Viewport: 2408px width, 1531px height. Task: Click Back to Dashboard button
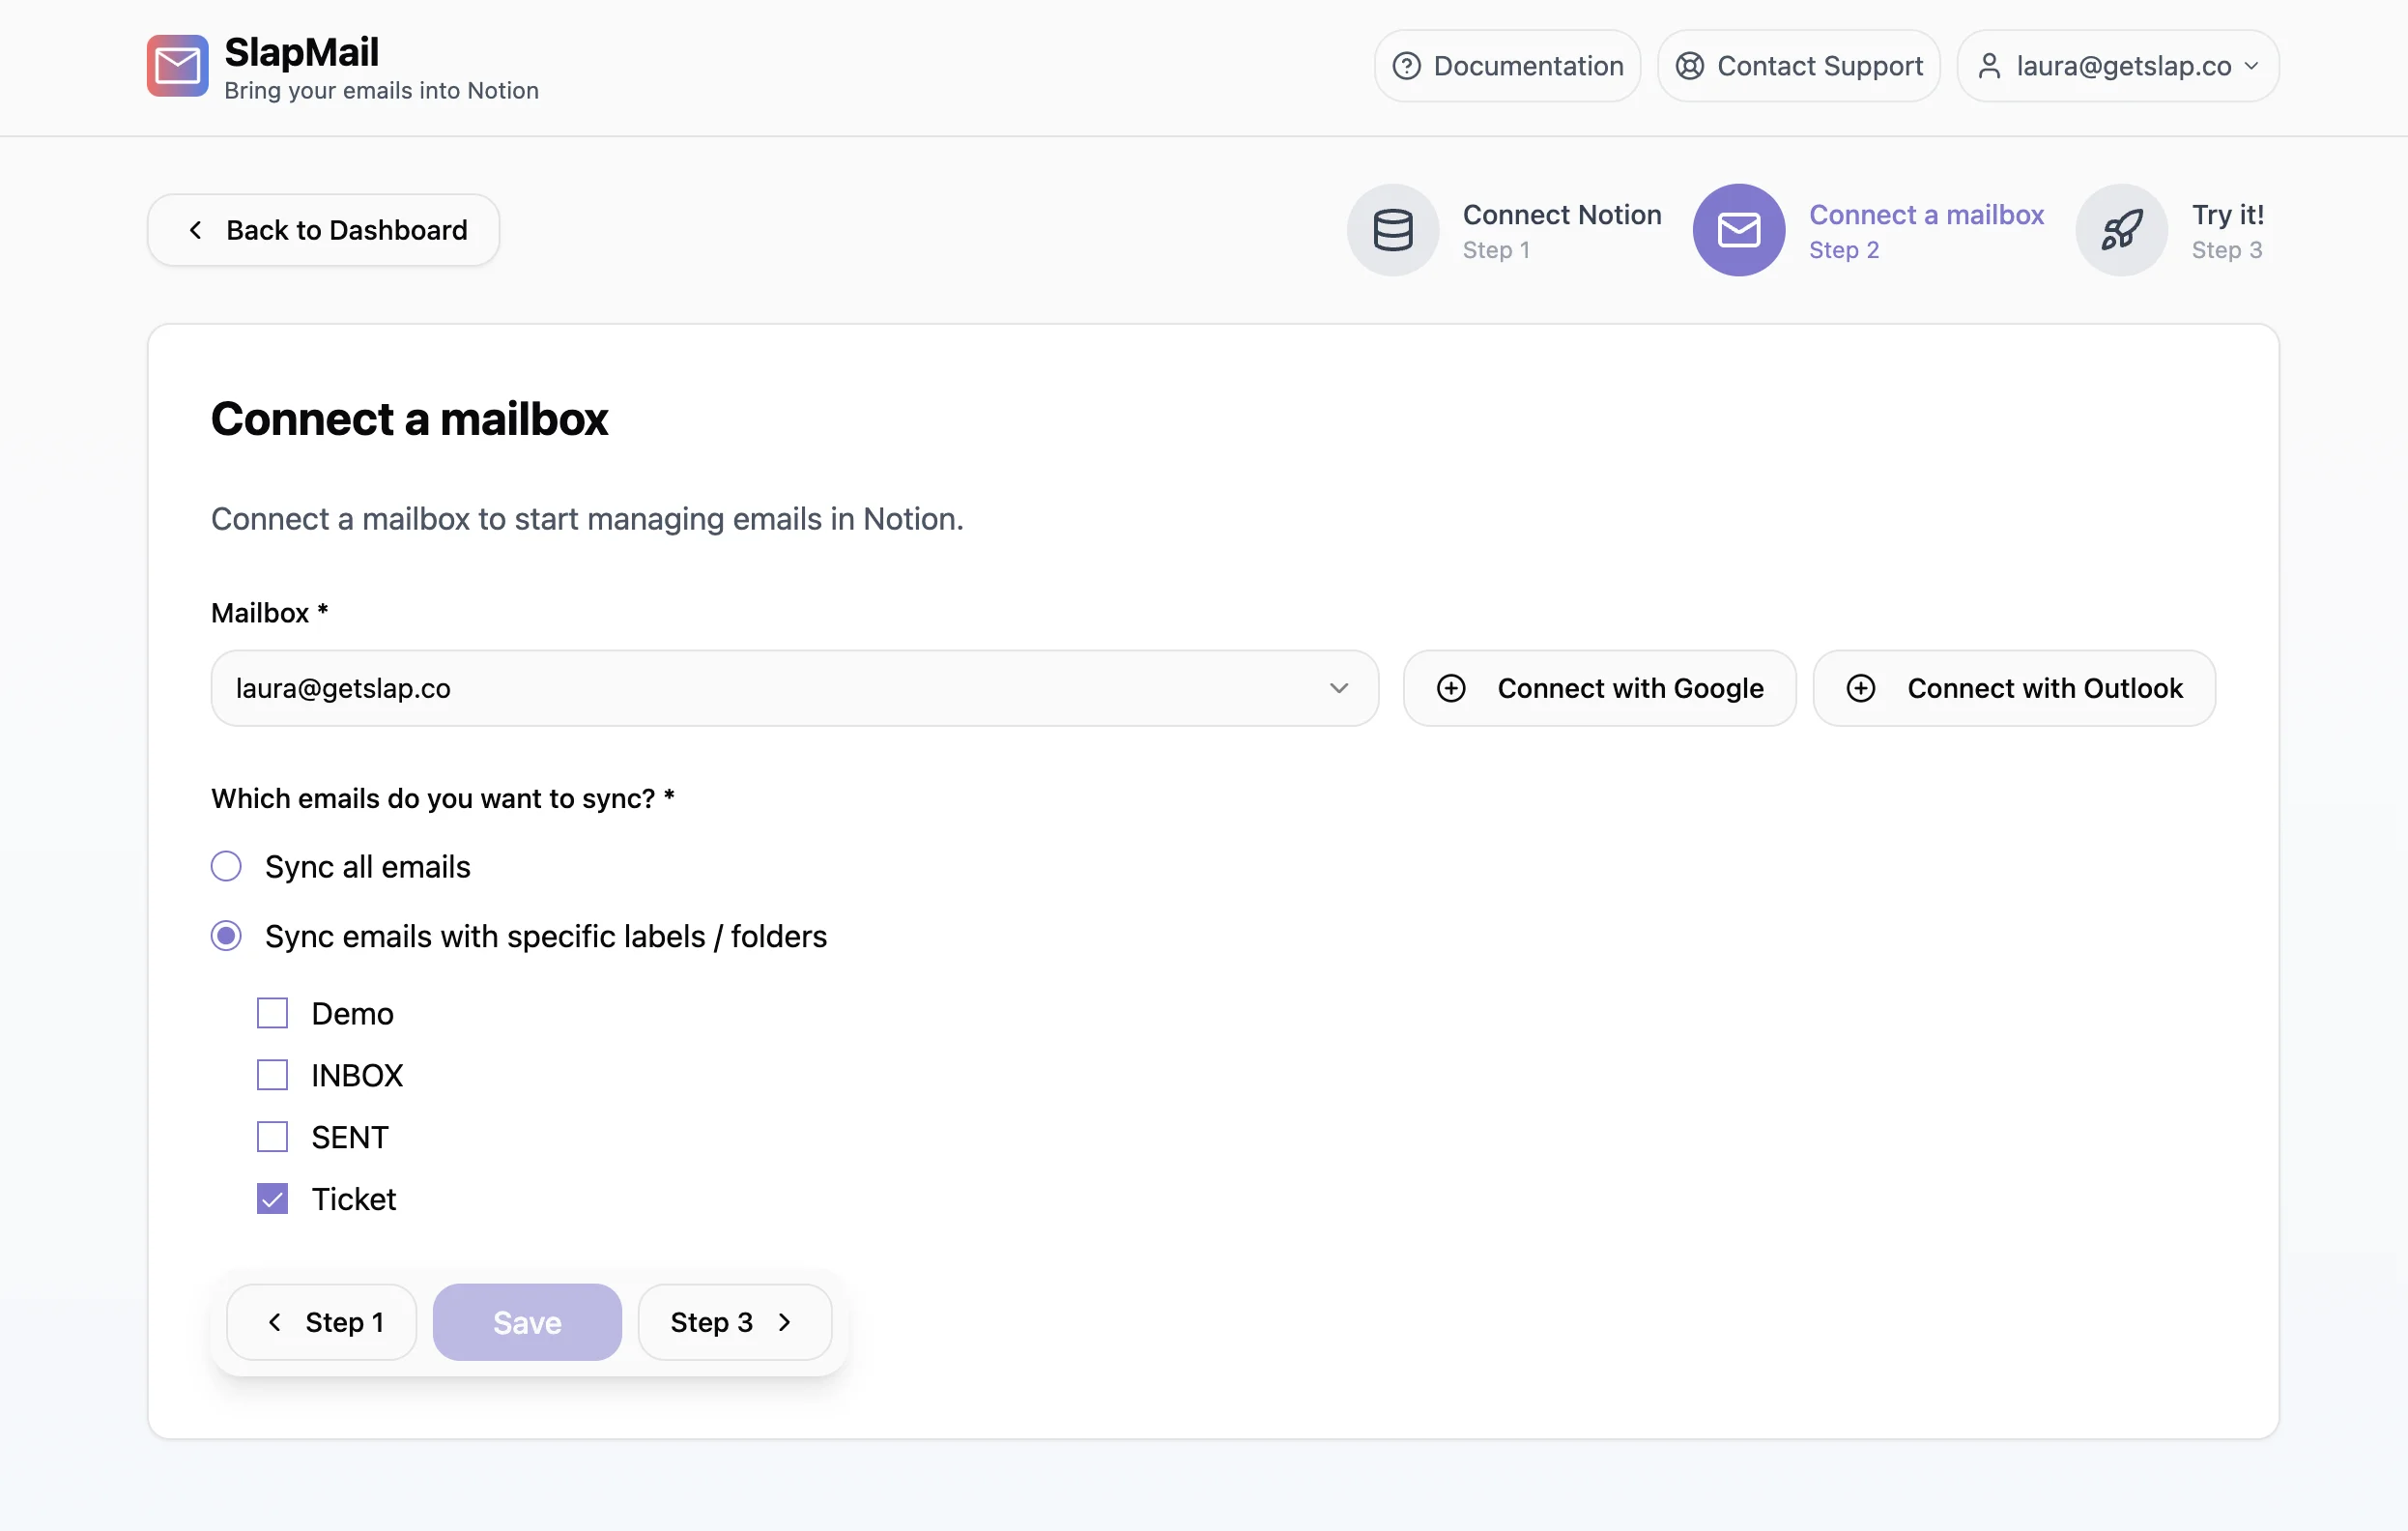tap(323, 230)
